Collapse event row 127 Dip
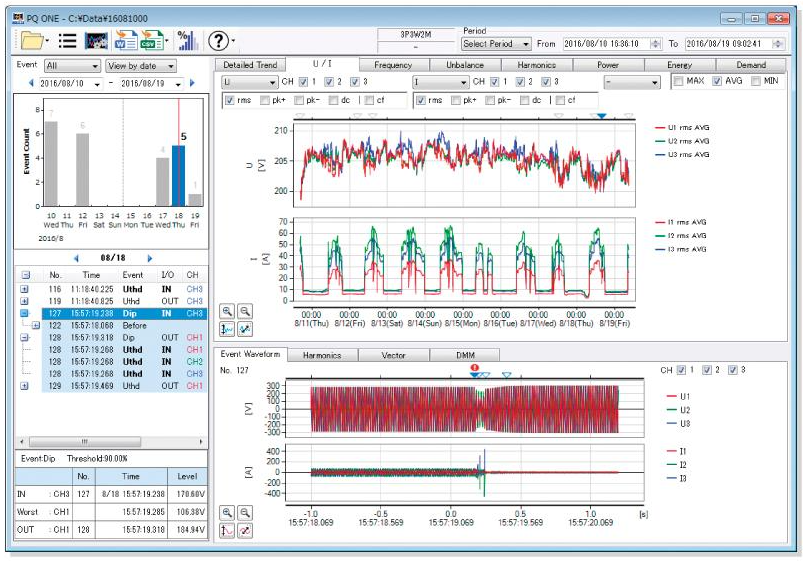This screenshot has height=565, width=803. [24, 313]
